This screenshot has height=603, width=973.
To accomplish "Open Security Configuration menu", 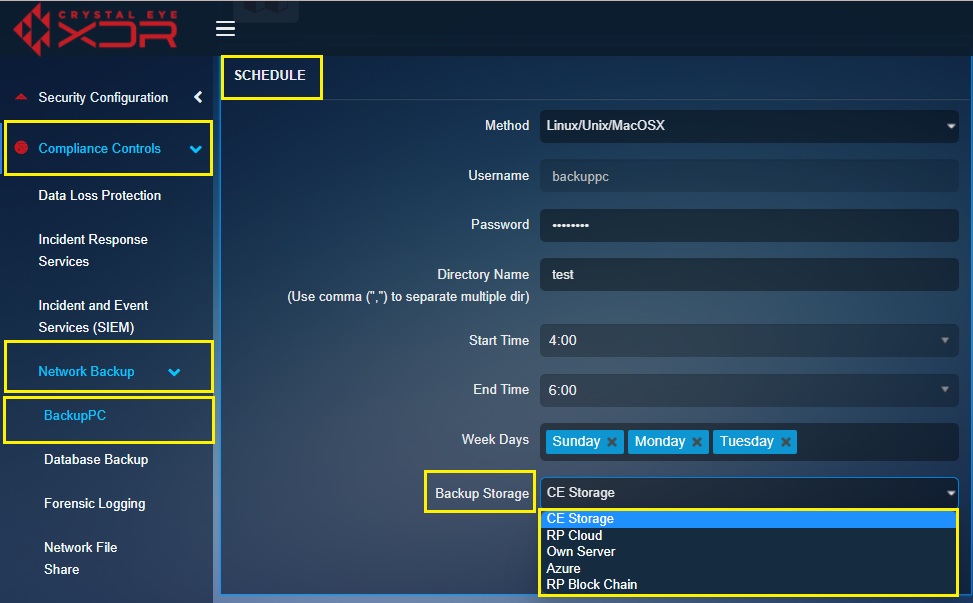I will click(x=103, y=97).
